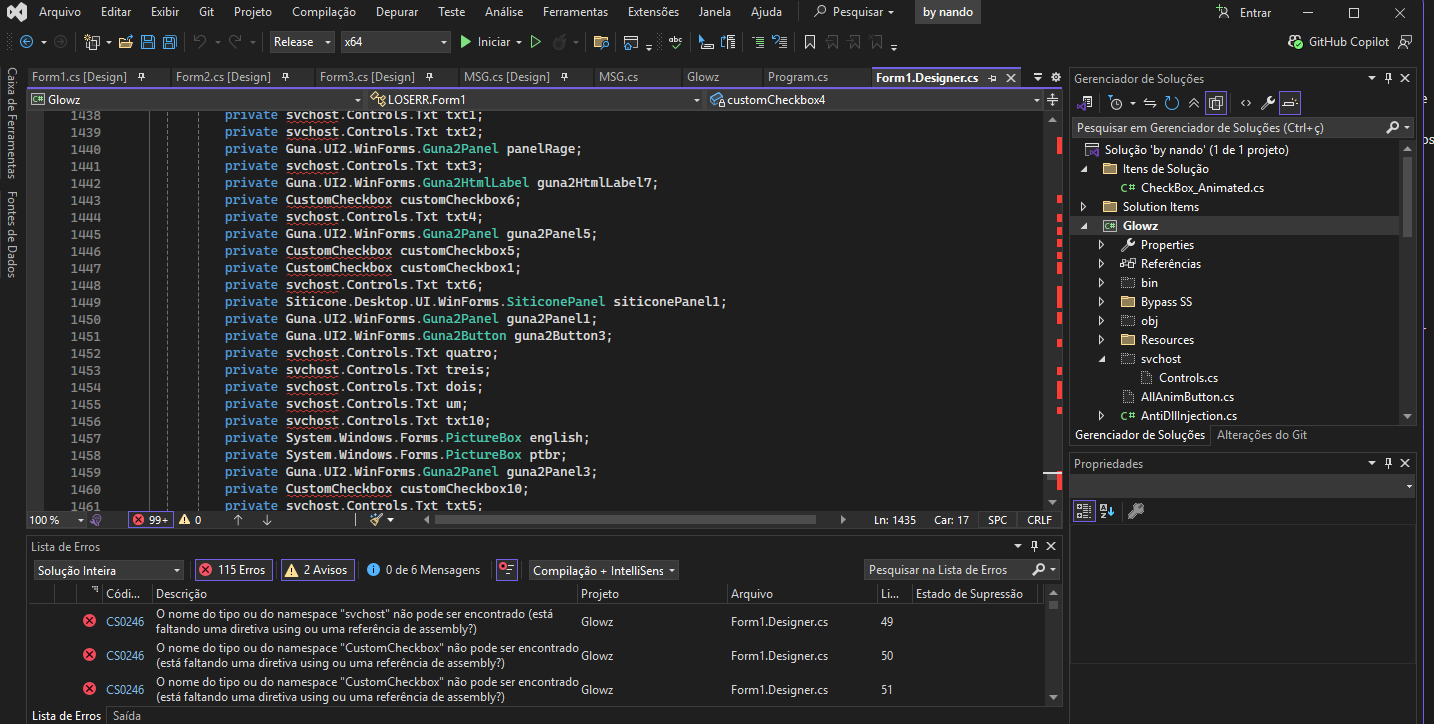Switch to the Saída tab
The image size is (1434, 724).
tap(127, 716)
